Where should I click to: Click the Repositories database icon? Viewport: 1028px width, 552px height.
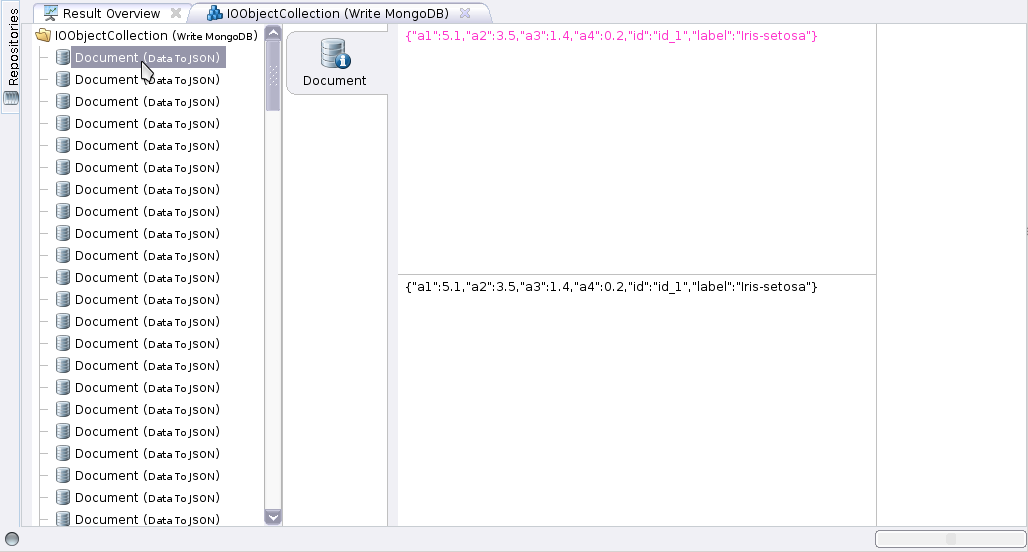(x=12, y=98)
